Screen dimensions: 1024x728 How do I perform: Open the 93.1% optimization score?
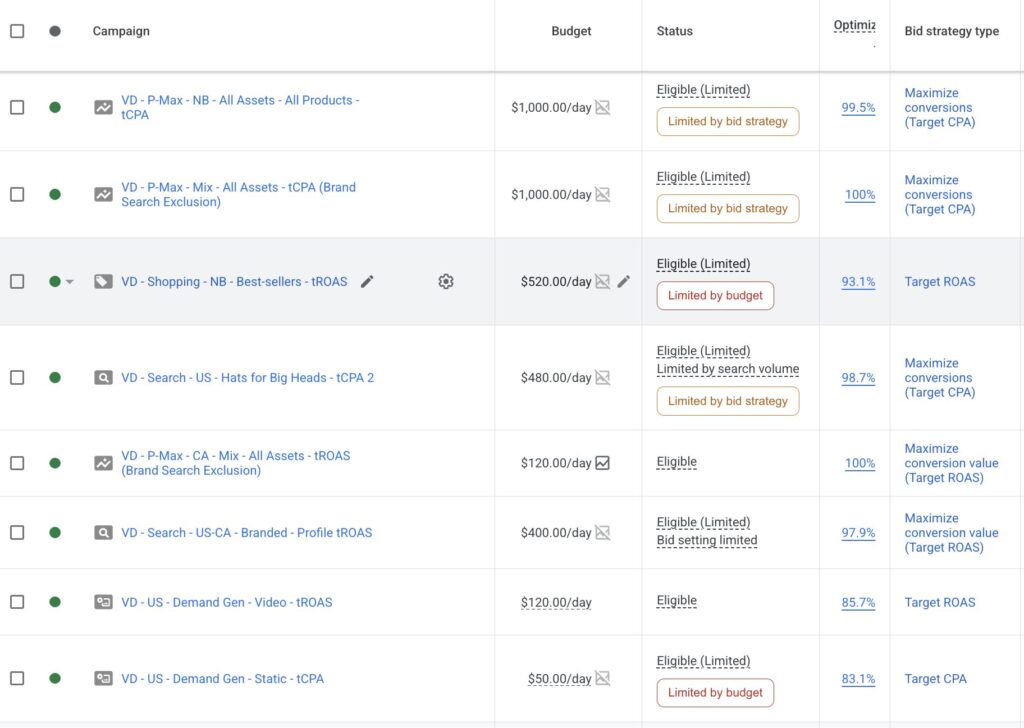pos(858,282)
